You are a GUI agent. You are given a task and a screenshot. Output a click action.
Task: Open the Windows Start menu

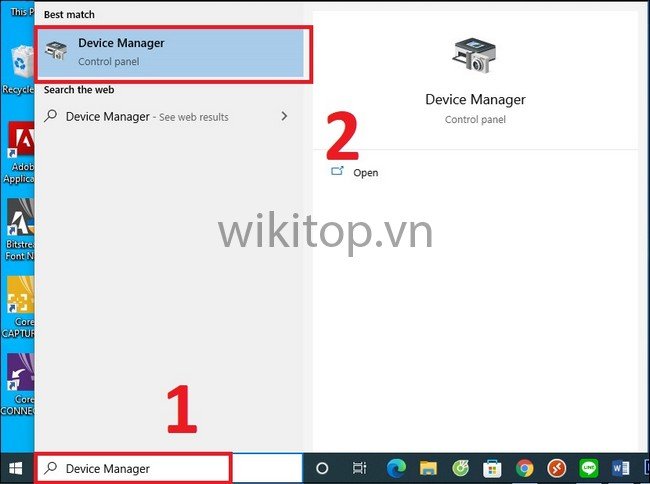click(16, 468)
